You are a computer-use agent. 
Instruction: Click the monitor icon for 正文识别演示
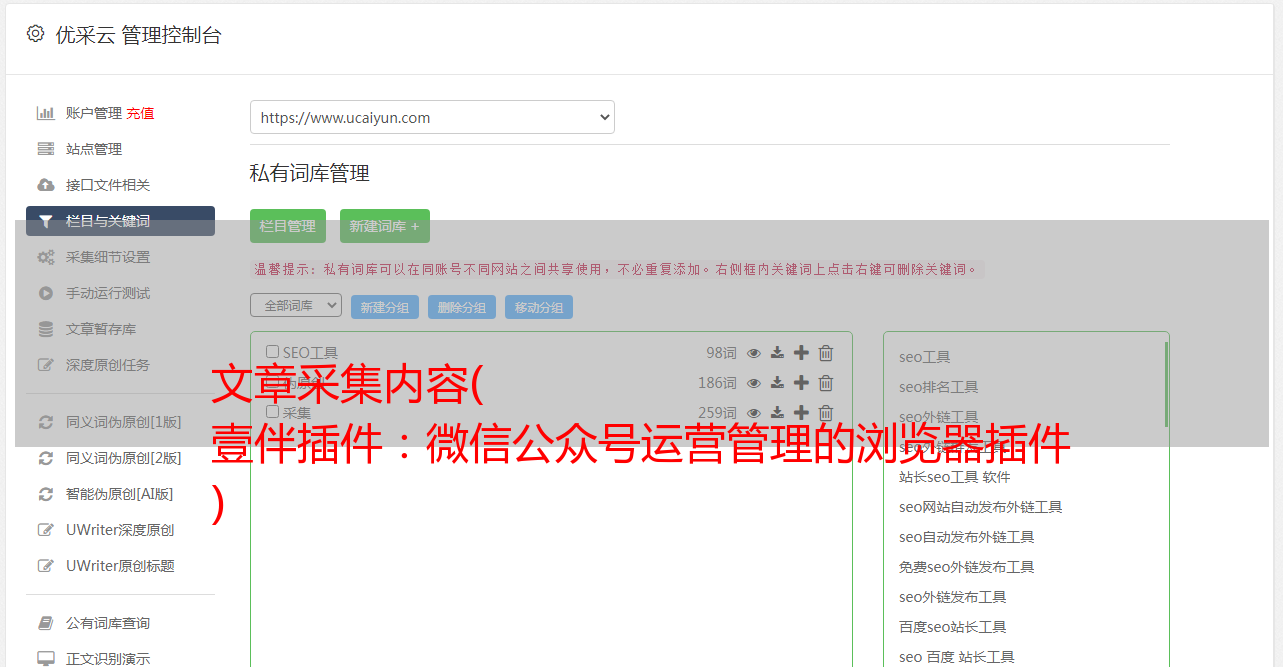click(46, 659)
